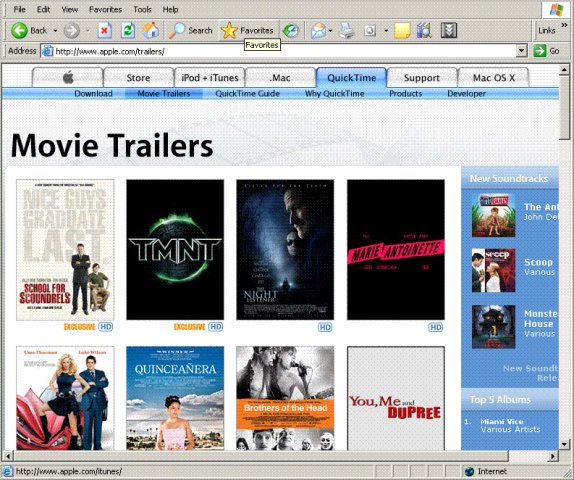Click the Products subnav link
Image resolution: width=574 pixels, height=480 pixels.
[406, 94]
